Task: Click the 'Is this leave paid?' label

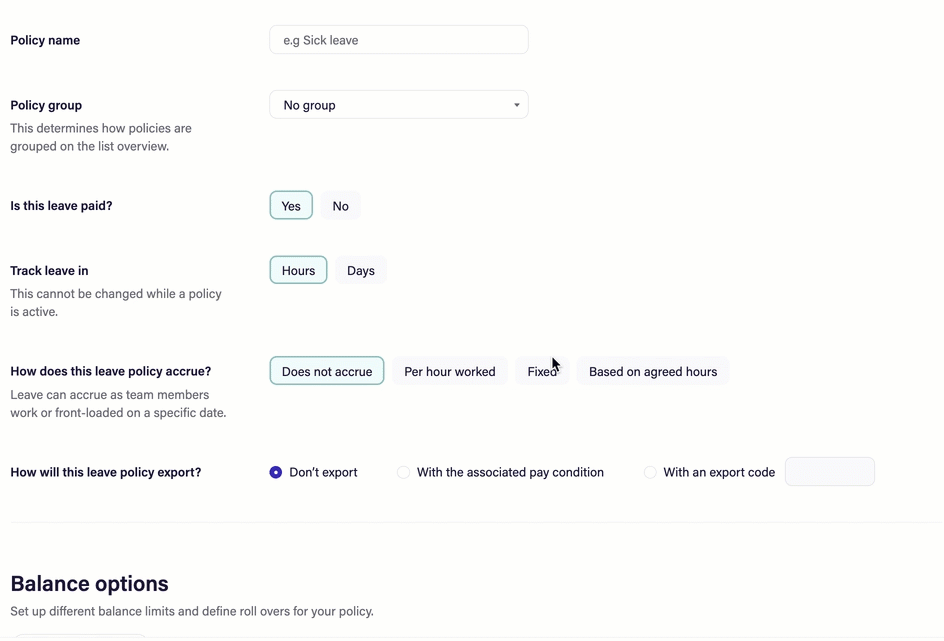Action: point(61,206)
